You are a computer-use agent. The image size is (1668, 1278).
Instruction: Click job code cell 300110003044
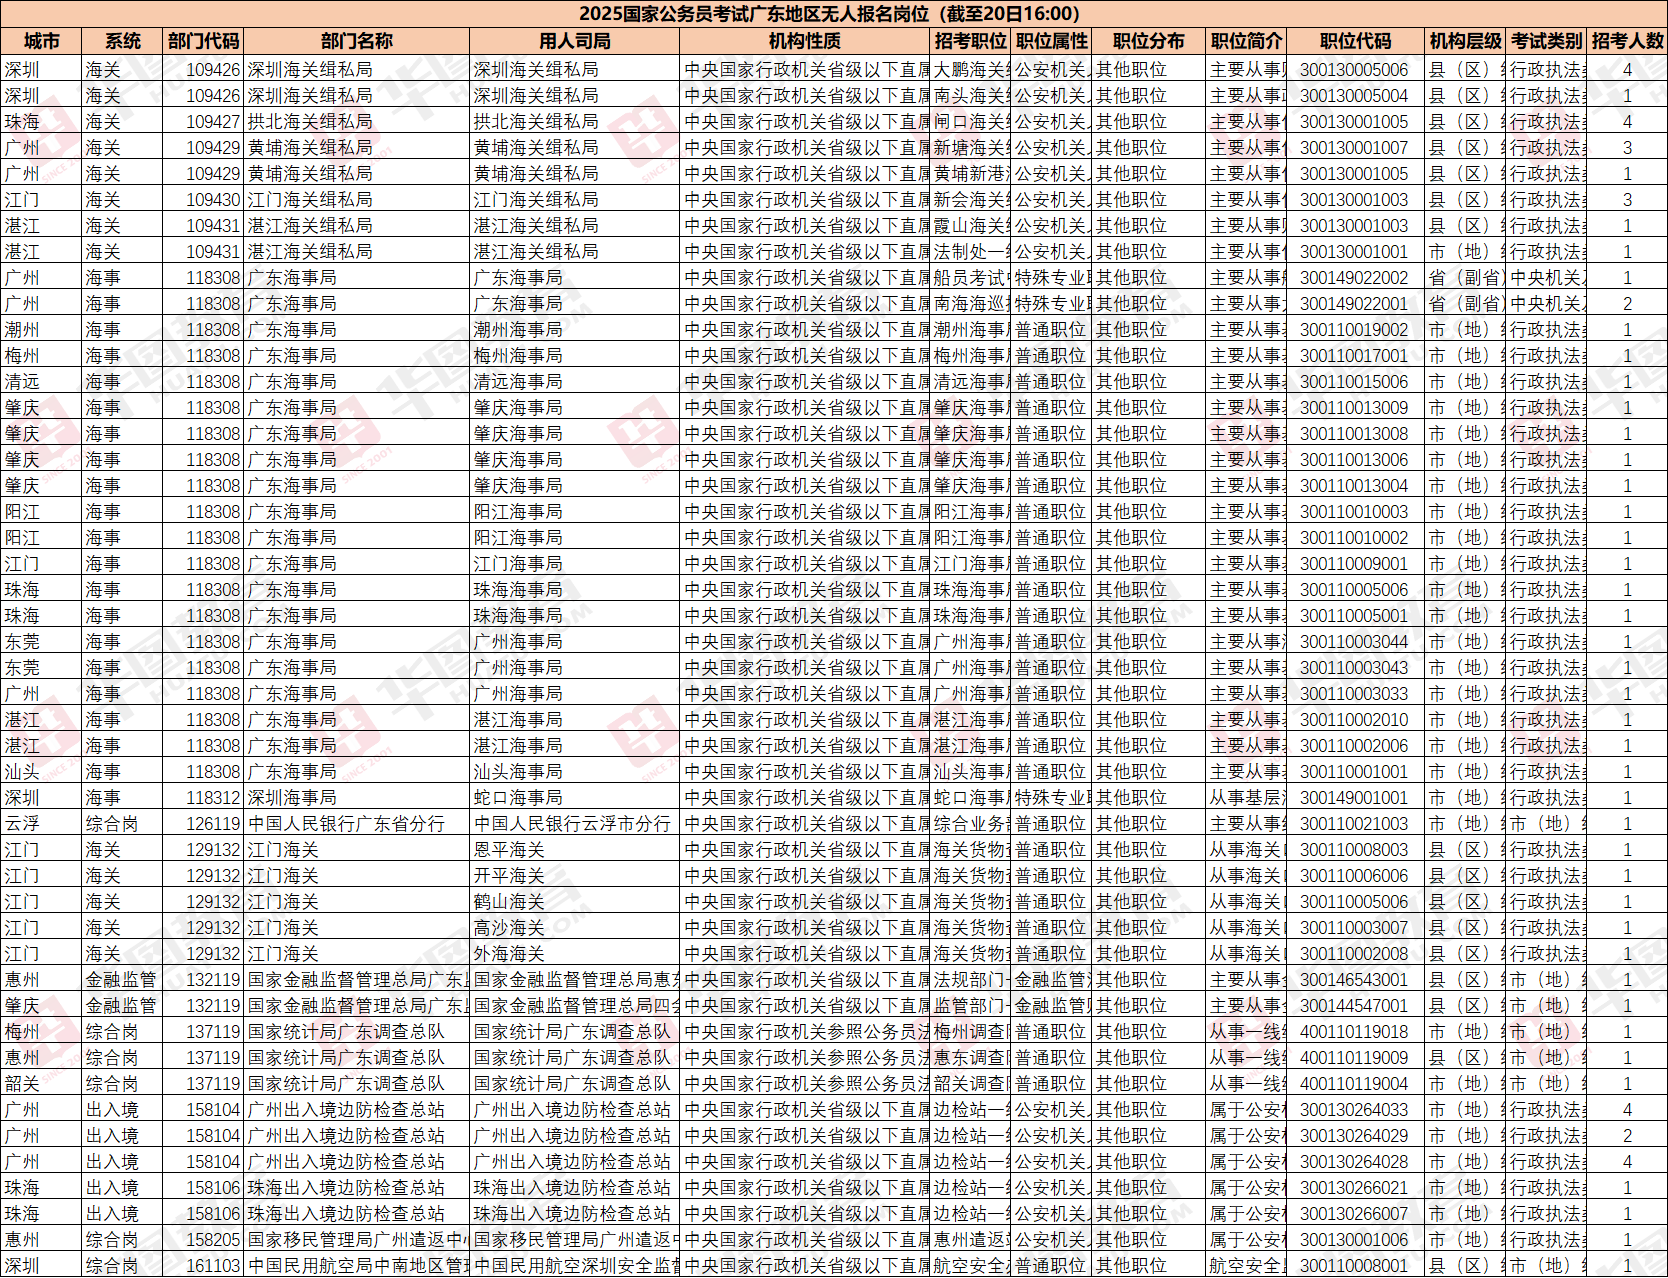[1355, 642]
